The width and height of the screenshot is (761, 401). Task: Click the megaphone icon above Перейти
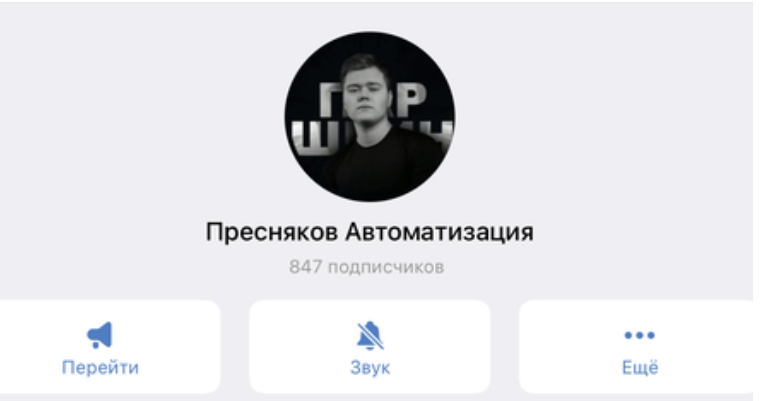[100, 334]
